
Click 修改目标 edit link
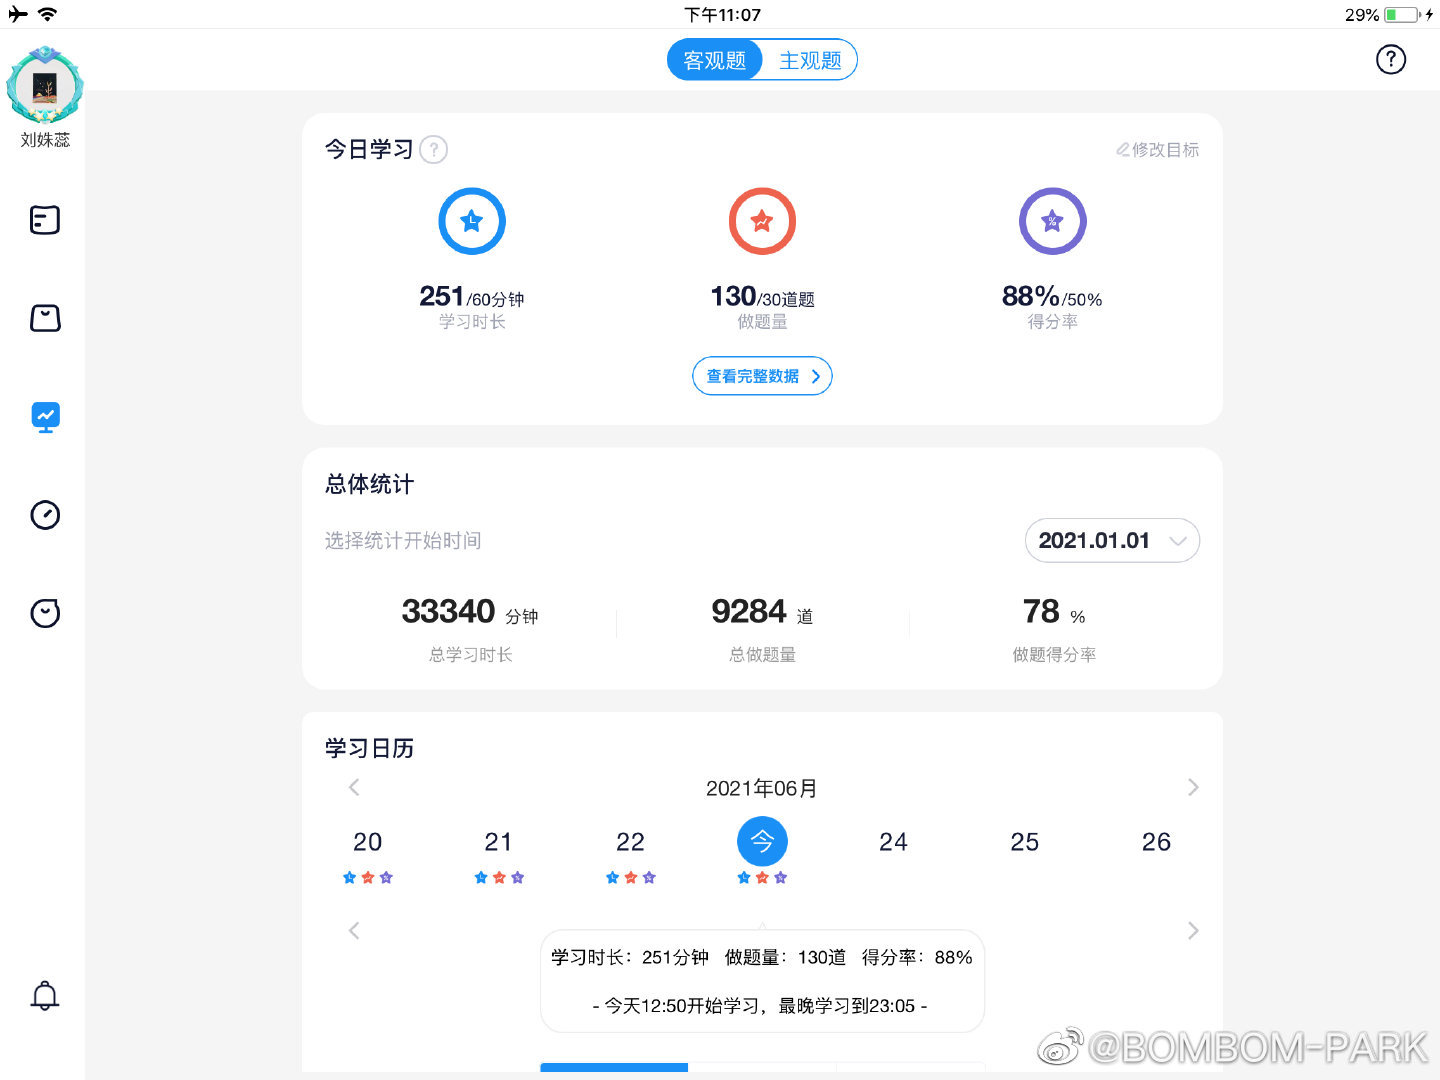click(x=1158, y=150)
